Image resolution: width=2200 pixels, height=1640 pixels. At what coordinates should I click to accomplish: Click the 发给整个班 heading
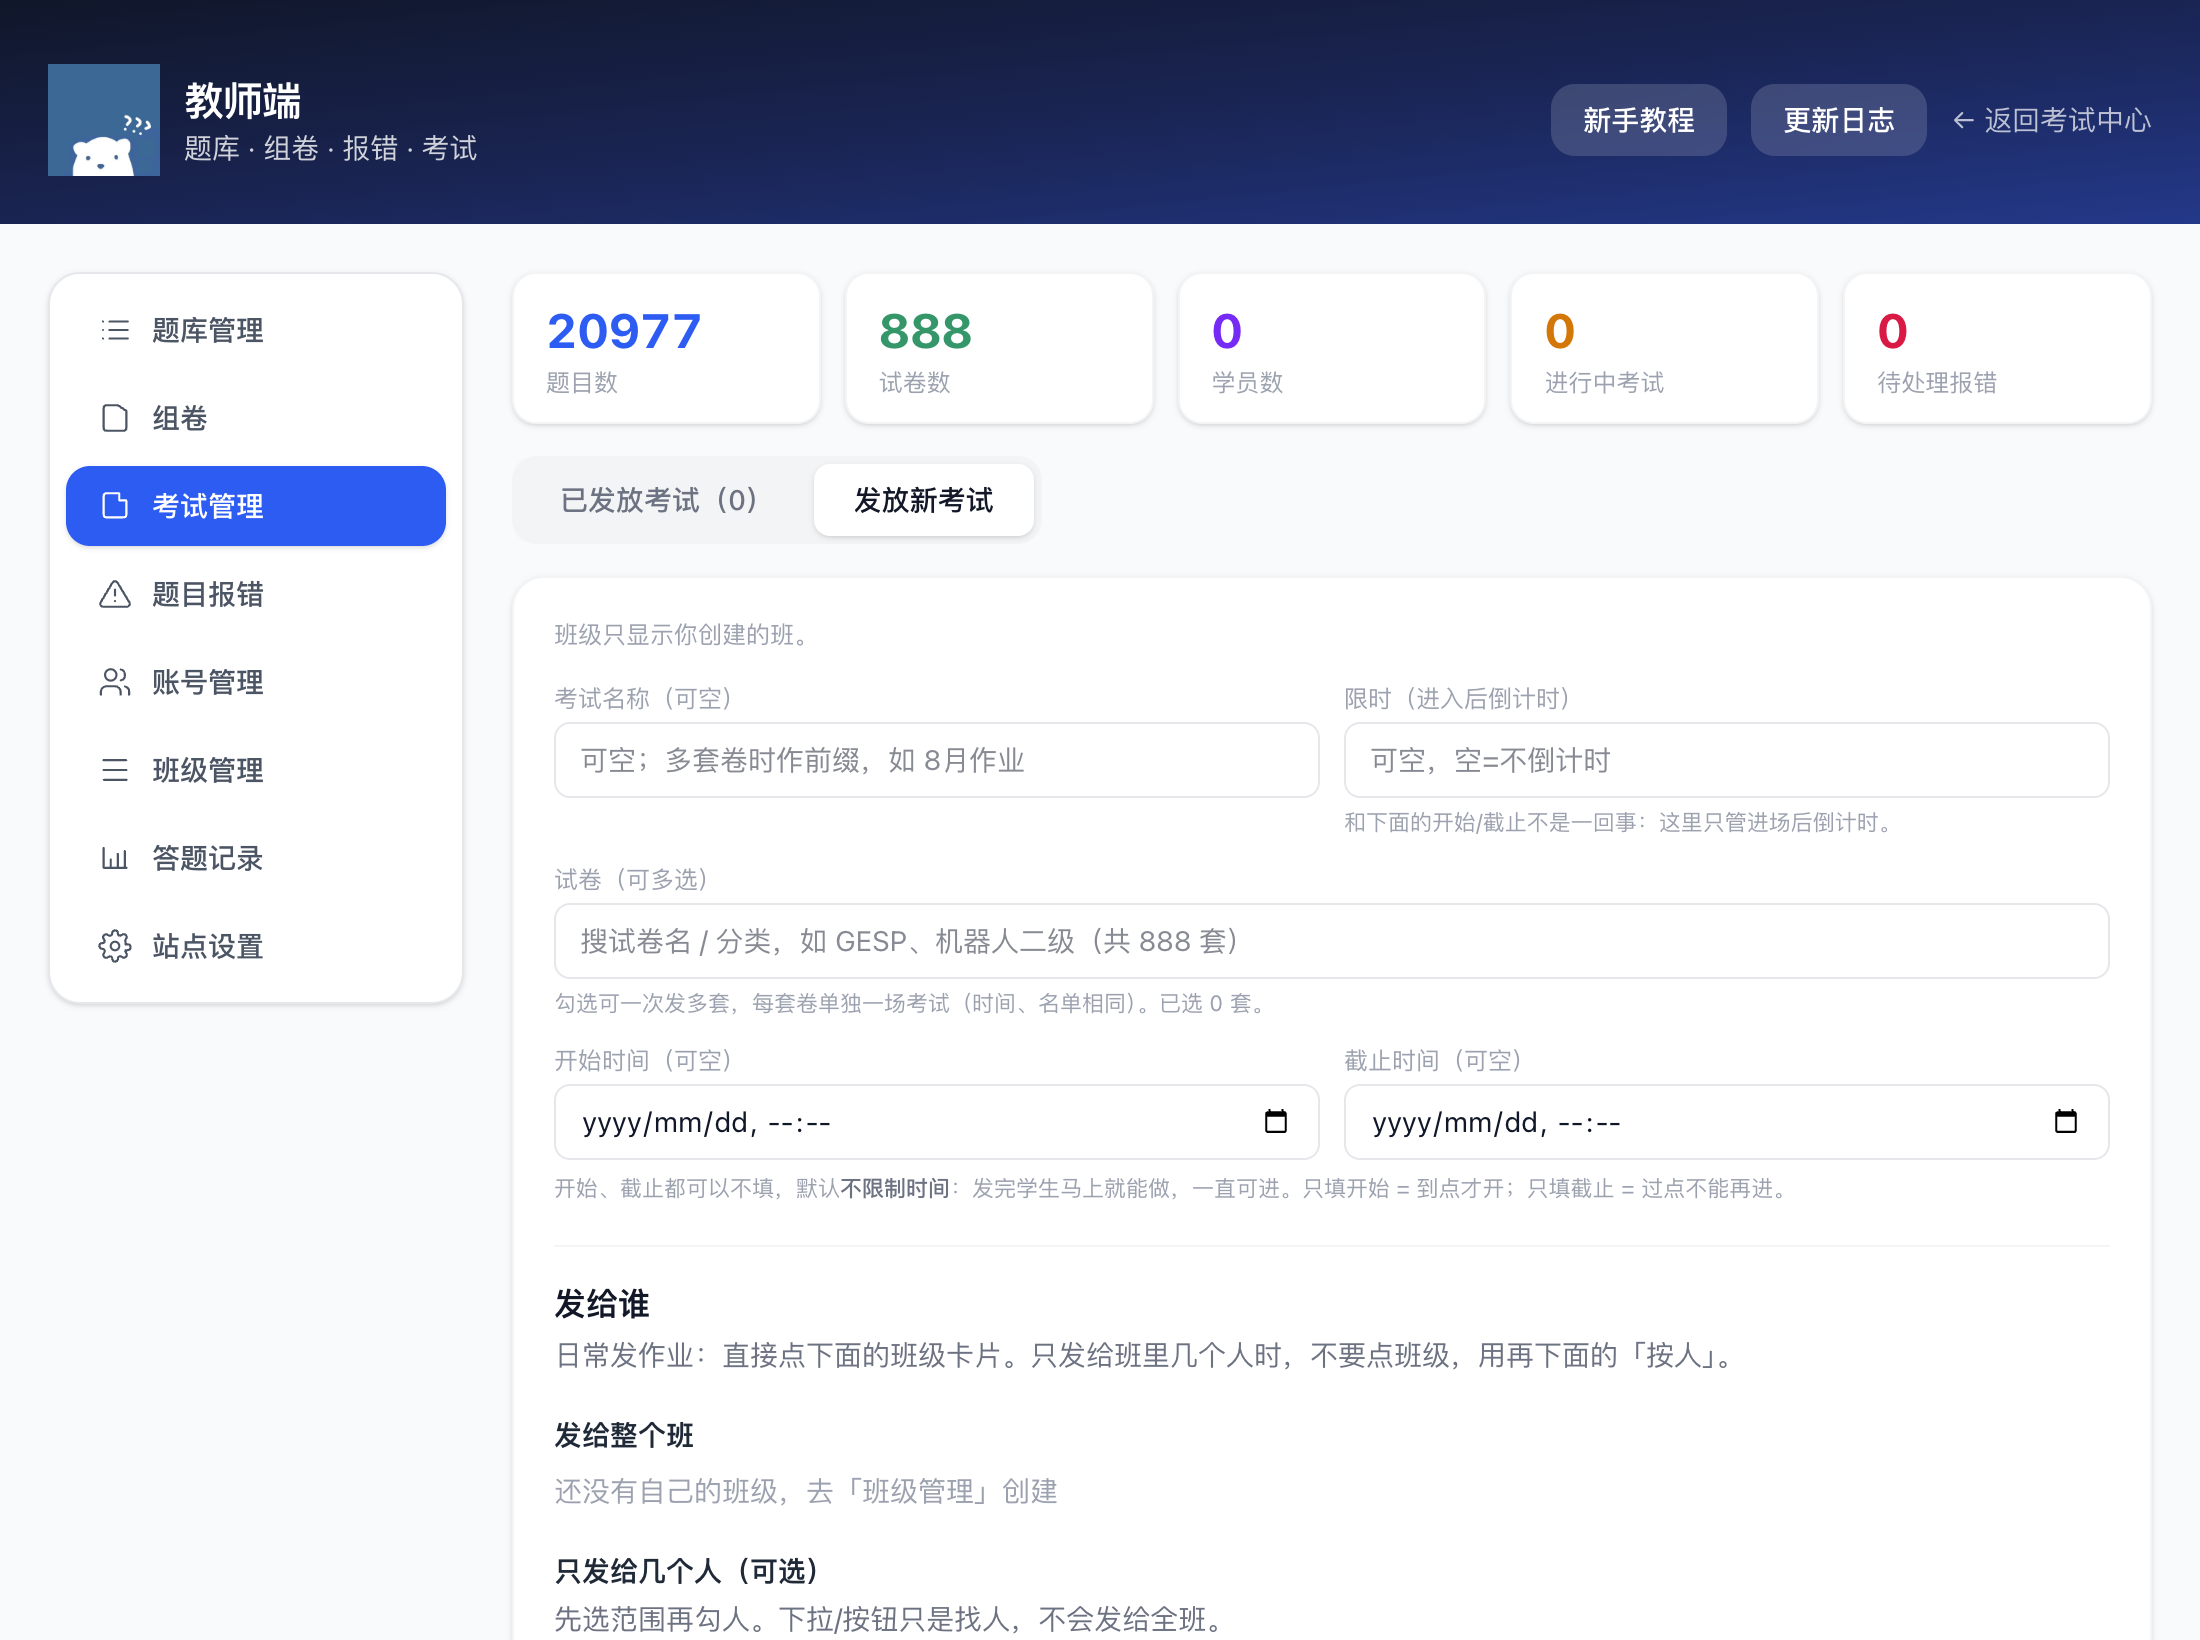pyautogui.click(x=624, y=1435)
